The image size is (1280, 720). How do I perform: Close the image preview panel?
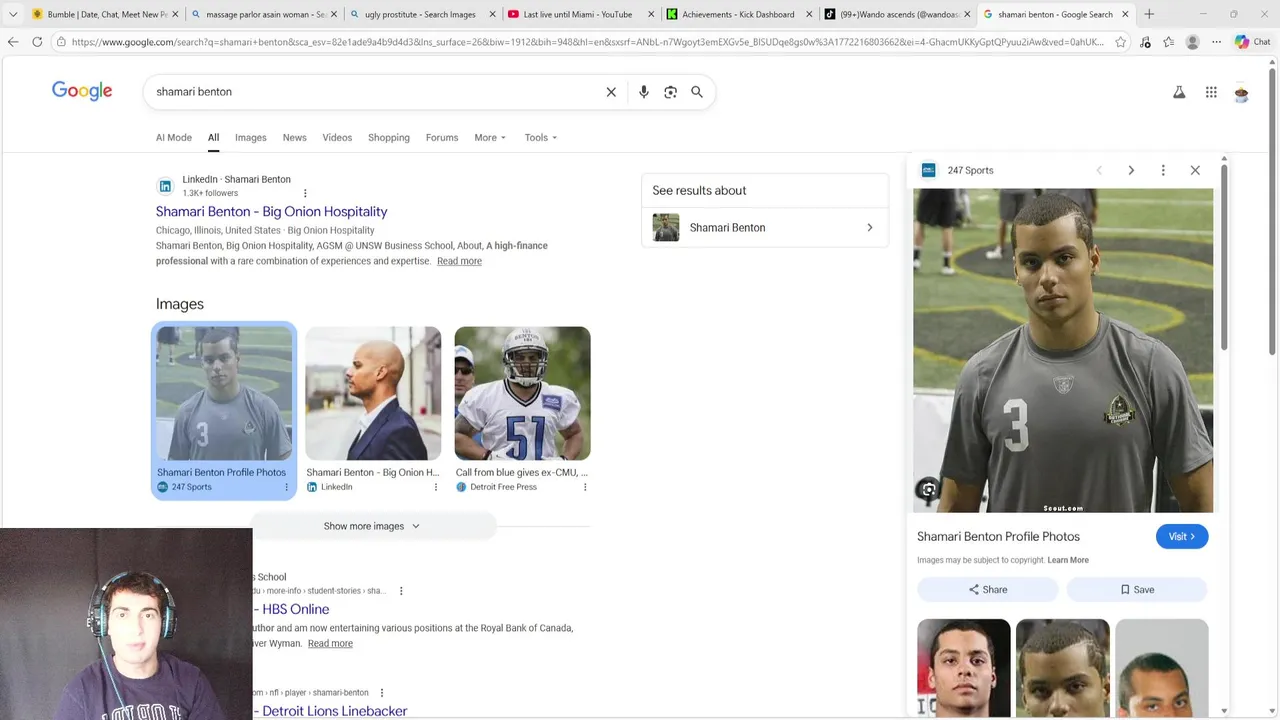1195,170
